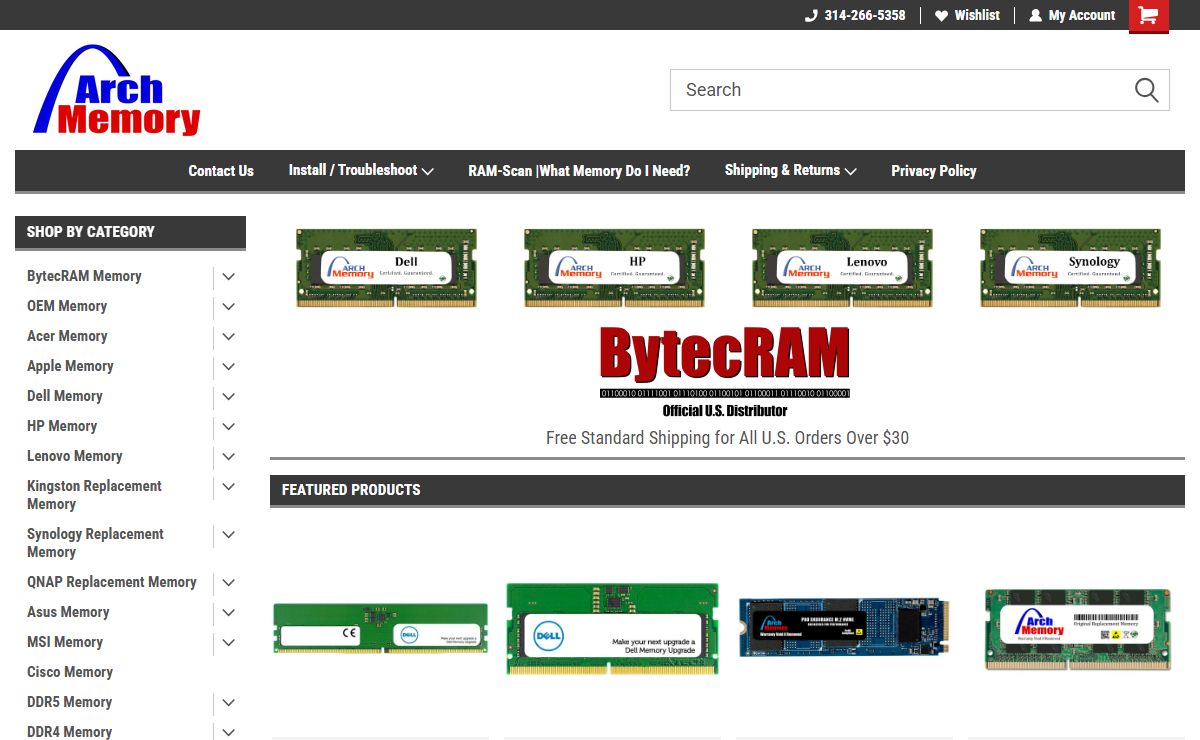
Task: Expand the Synology Replacement Memory chevron
Action: (229, 535)
